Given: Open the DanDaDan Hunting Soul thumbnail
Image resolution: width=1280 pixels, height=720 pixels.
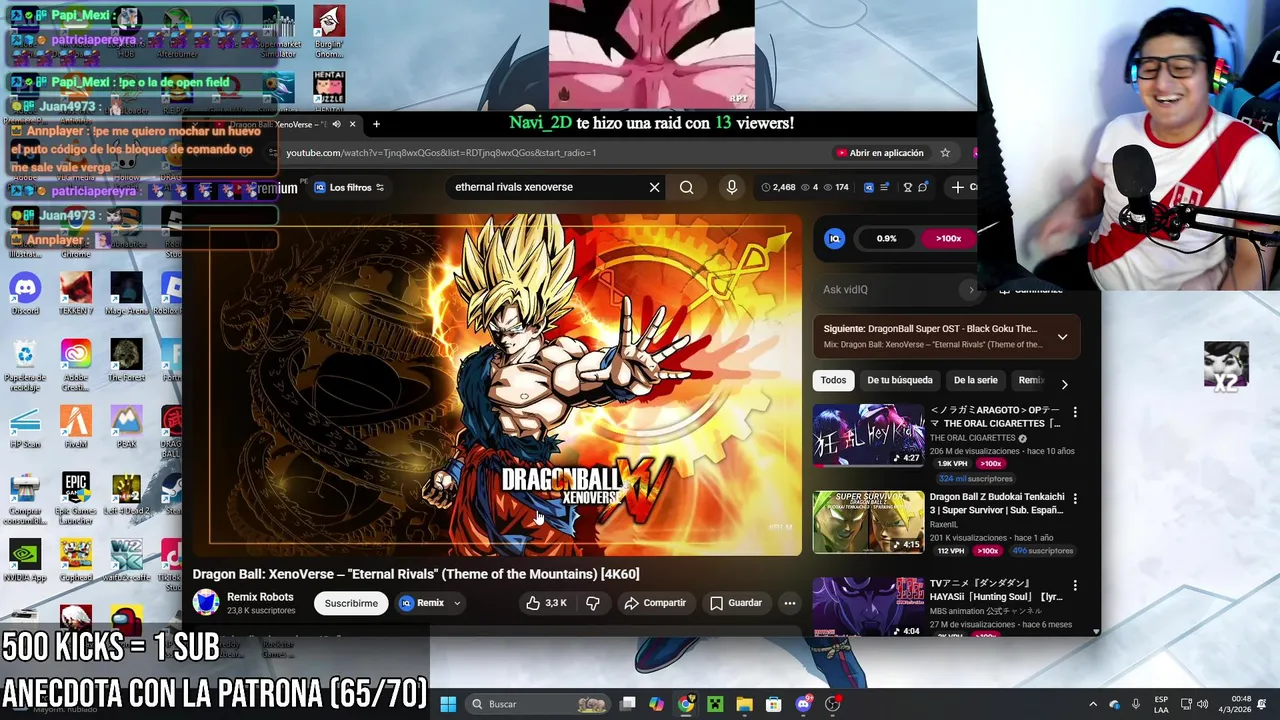Looking at the screenshot, I should point(868,606).
